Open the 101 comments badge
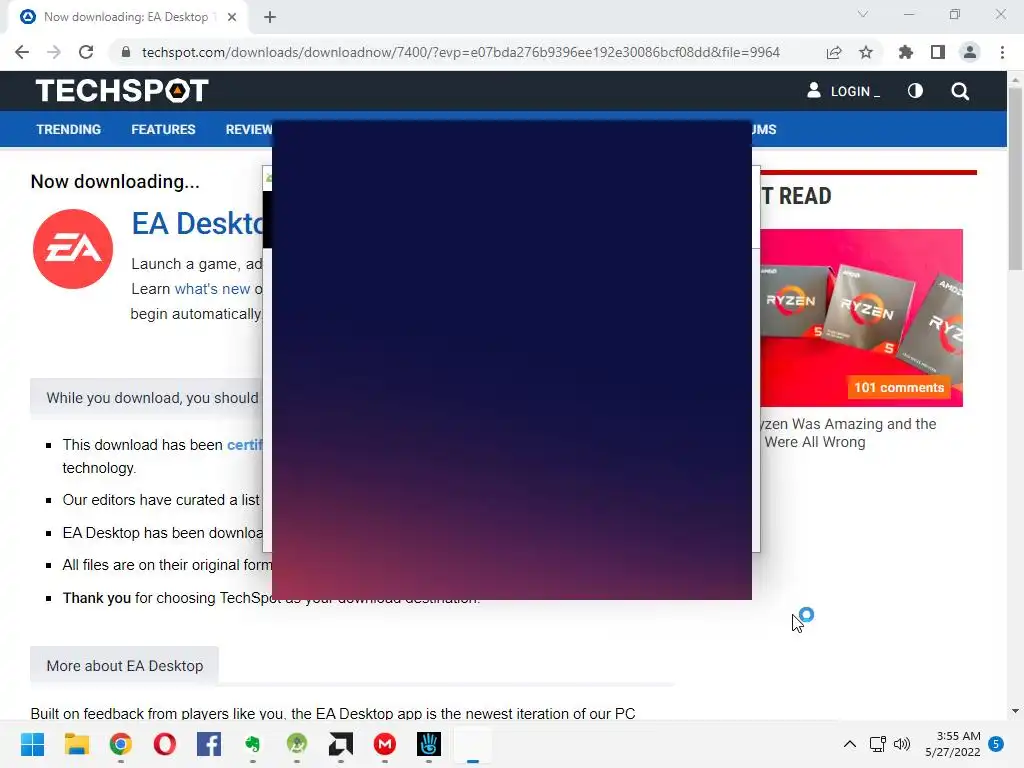The image size is (1024, 768). click(899, 387)
